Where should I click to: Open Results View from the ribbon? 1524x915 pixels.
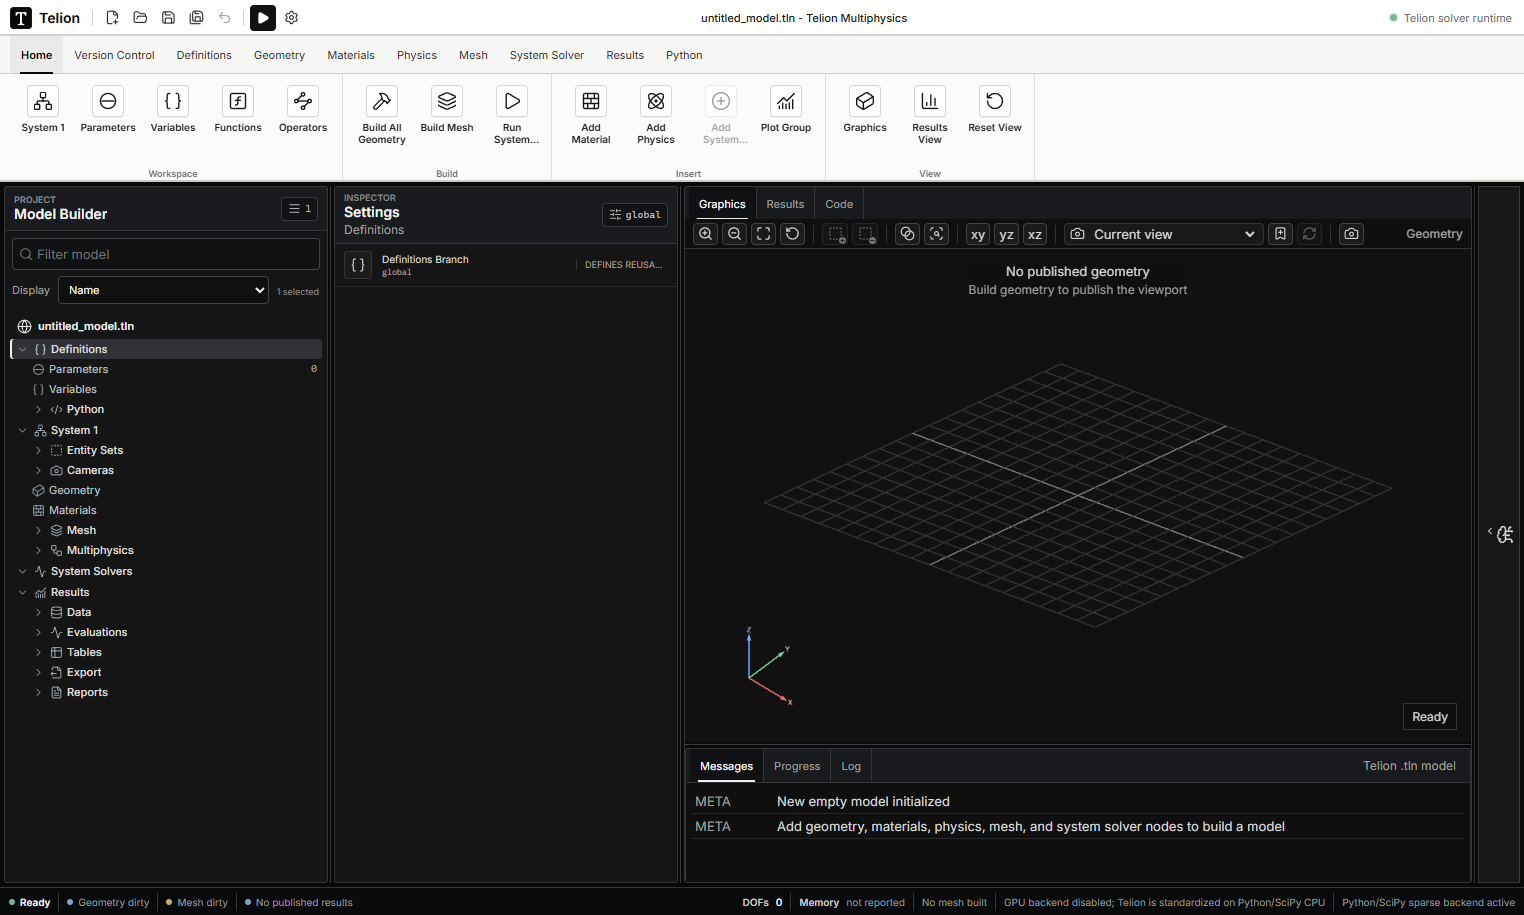[930, 116]
